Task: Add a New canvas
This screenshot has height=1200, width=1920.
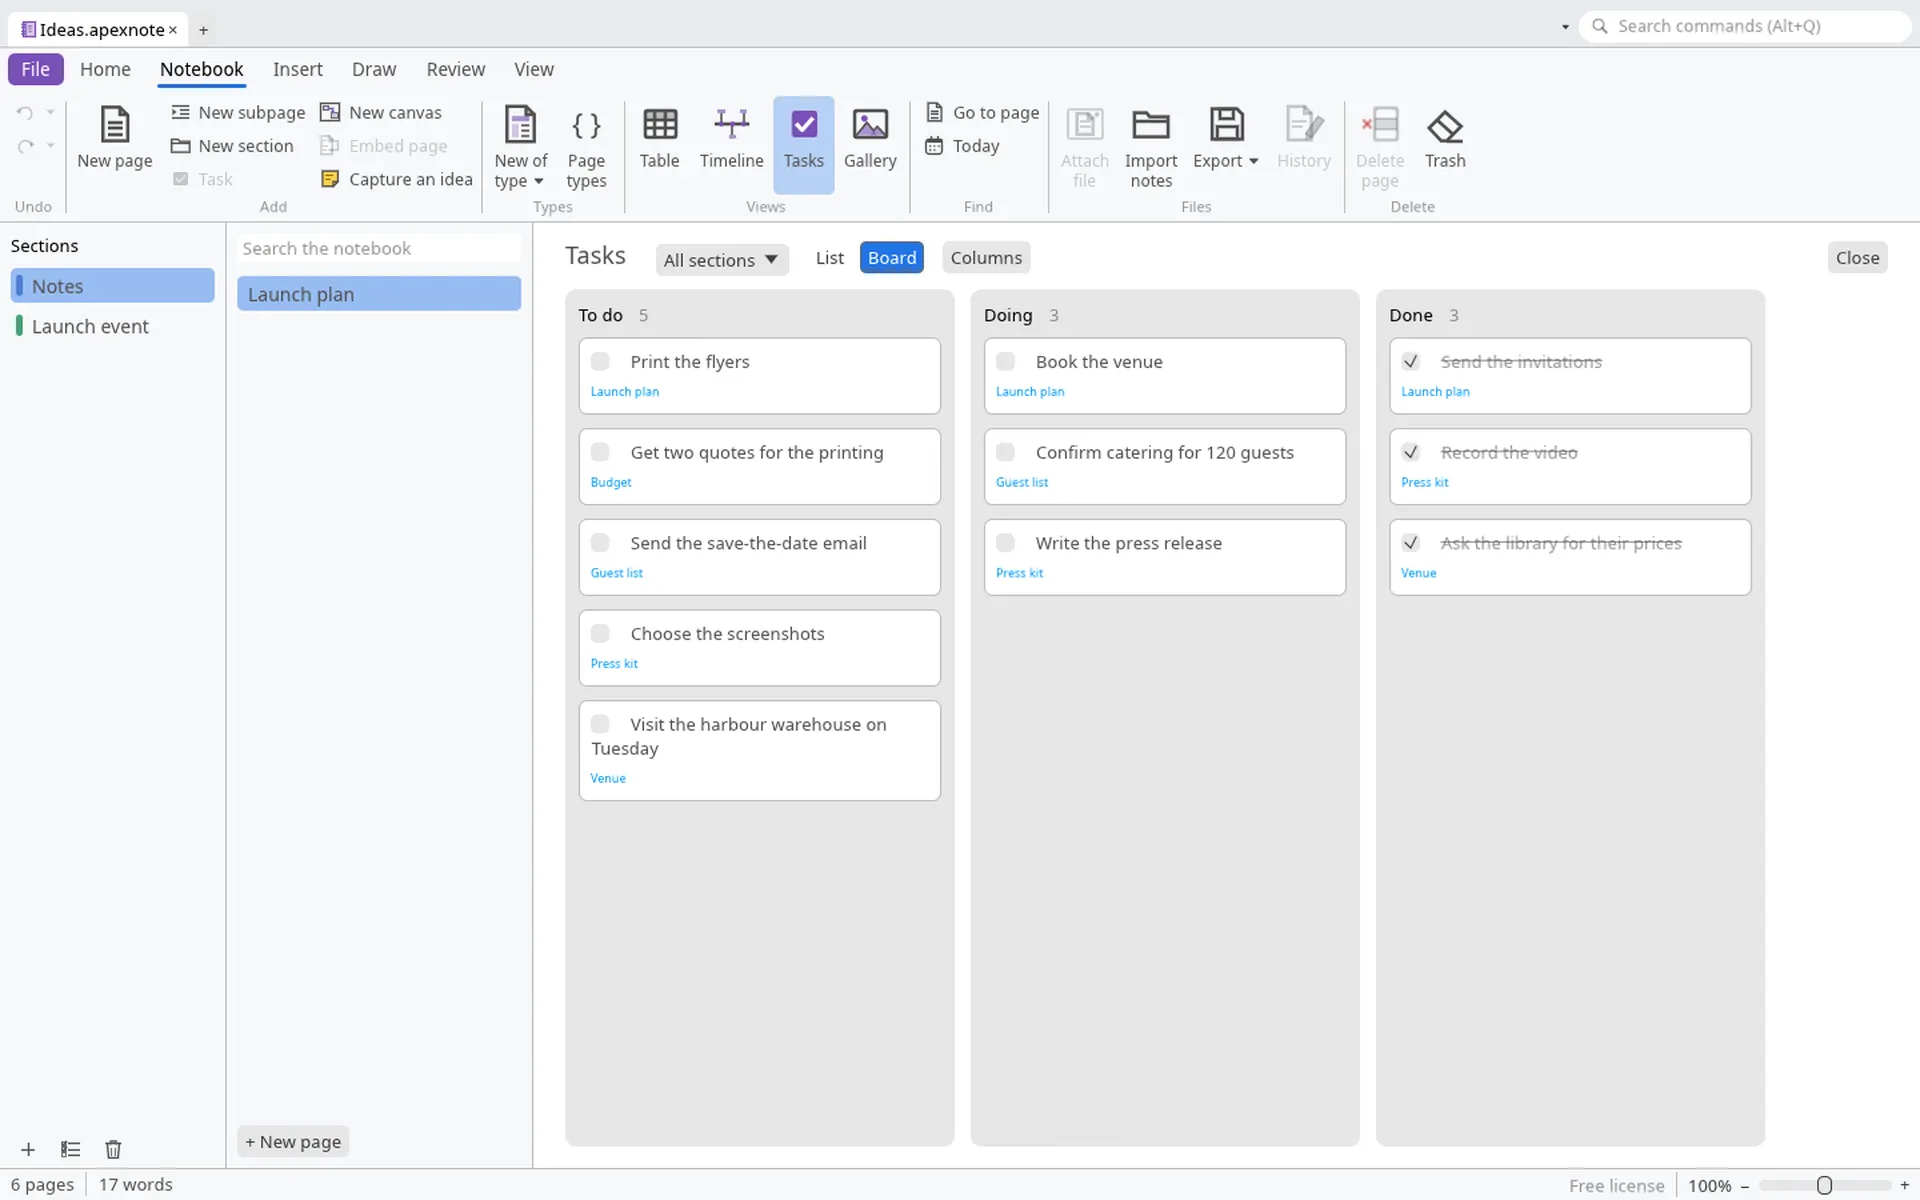Action: click(381, 112)
